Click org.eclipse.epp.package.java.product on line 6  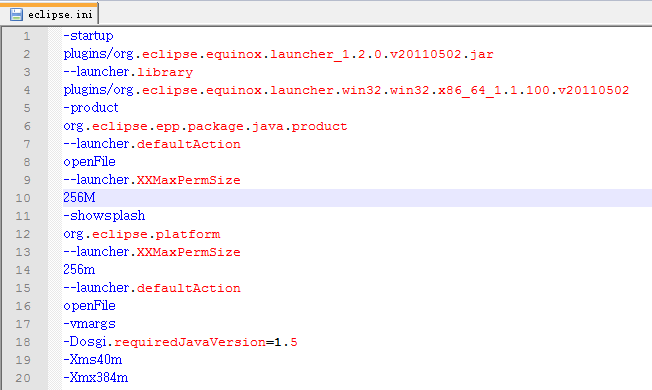point(205,126)
